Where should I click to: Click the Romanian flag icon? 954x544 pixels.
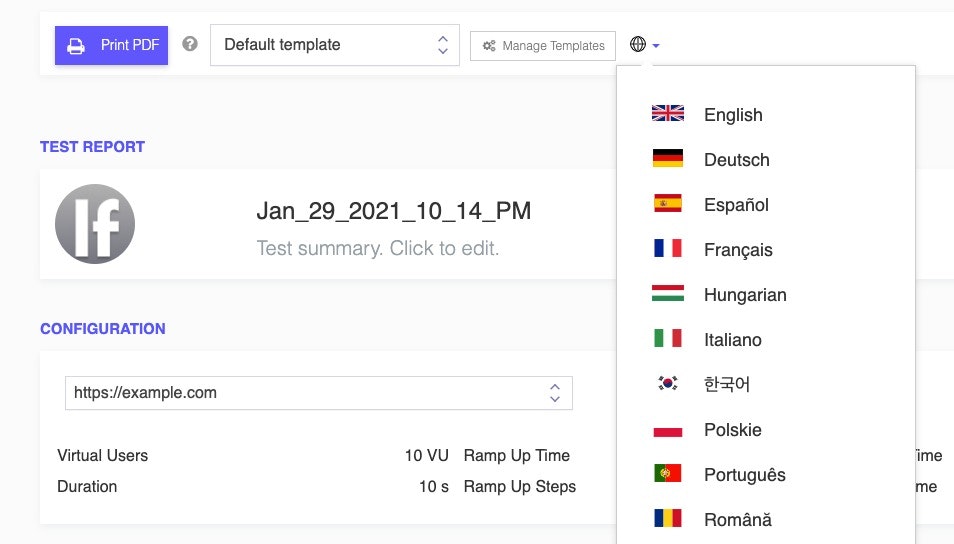pos(667,518)
